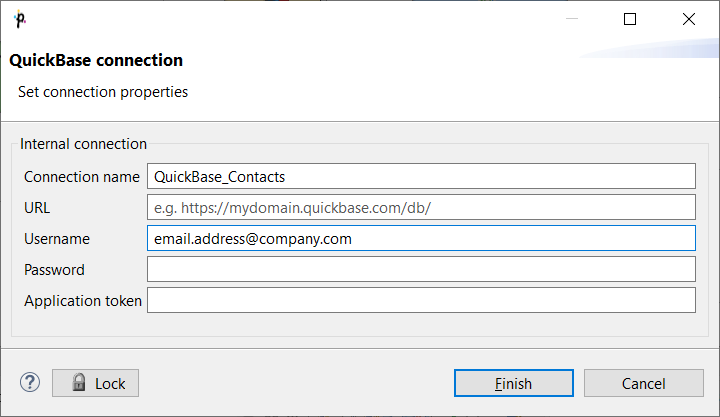Confirm the connection with the Finish button

[514, 383]
